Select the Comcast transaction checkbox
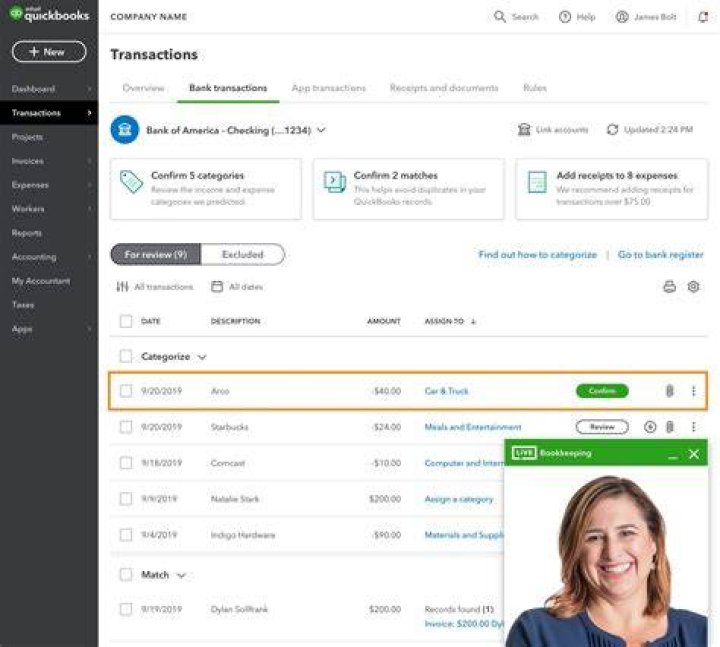The image size is (720, 647). pyautogui.click(x=126, y=463)
